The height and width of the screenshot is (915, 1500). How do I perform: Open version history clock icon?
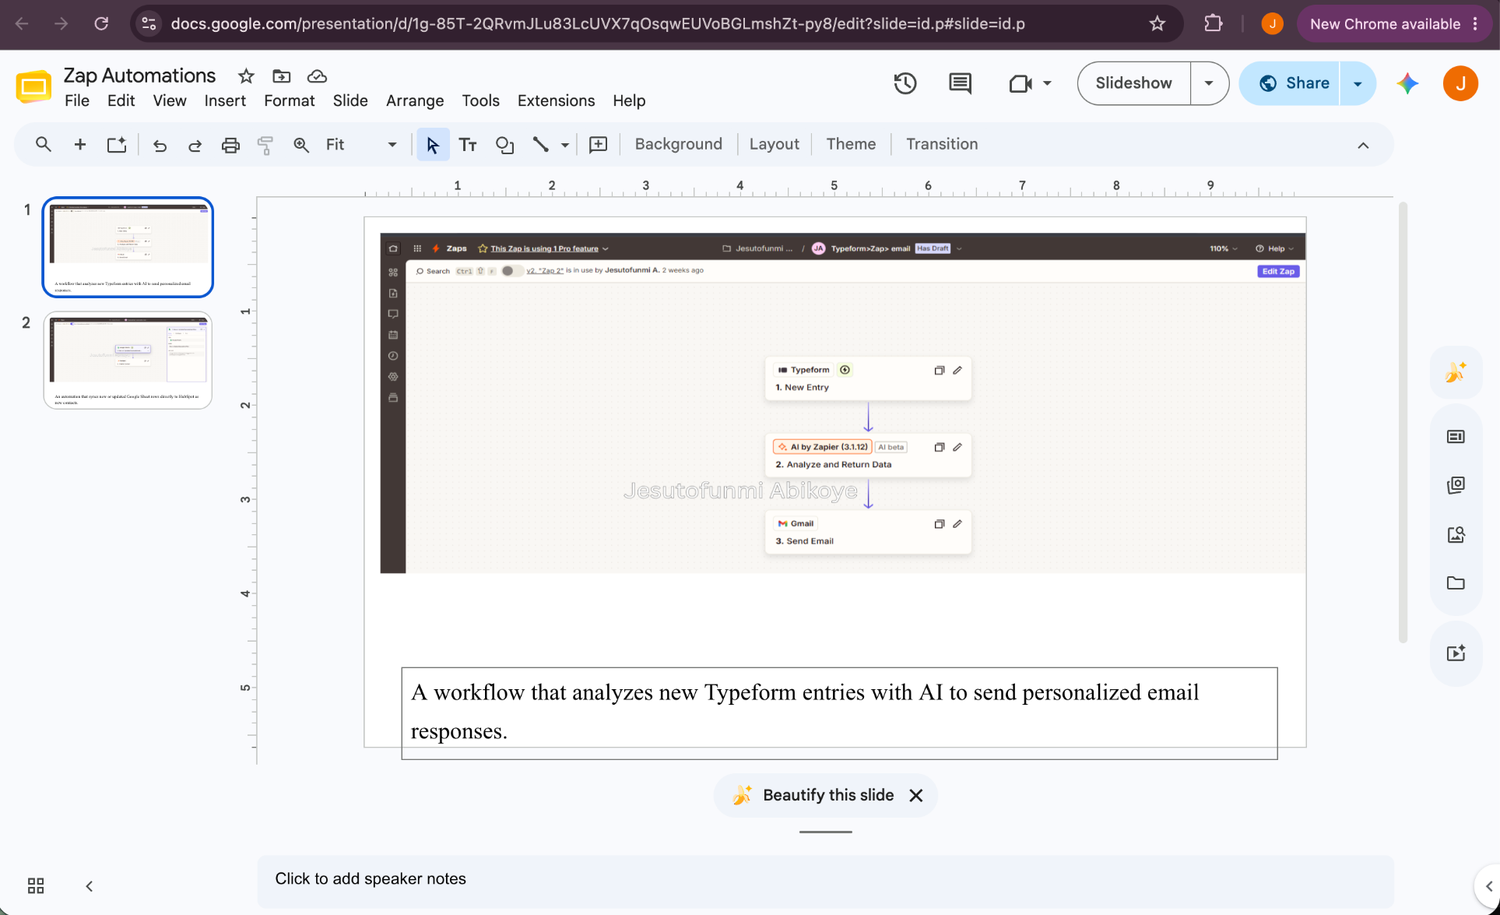(x=905, y=83)
